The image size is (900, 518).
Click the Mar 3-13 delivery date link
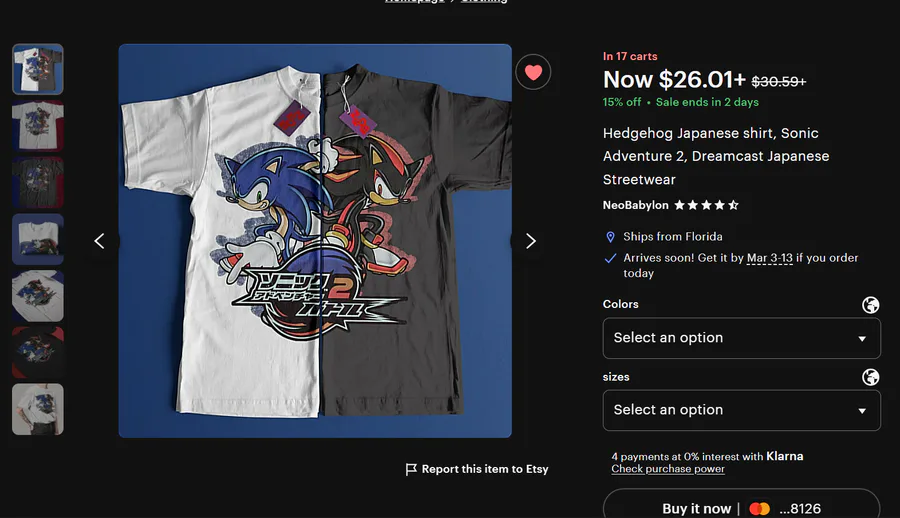click(x=767, y=258)
